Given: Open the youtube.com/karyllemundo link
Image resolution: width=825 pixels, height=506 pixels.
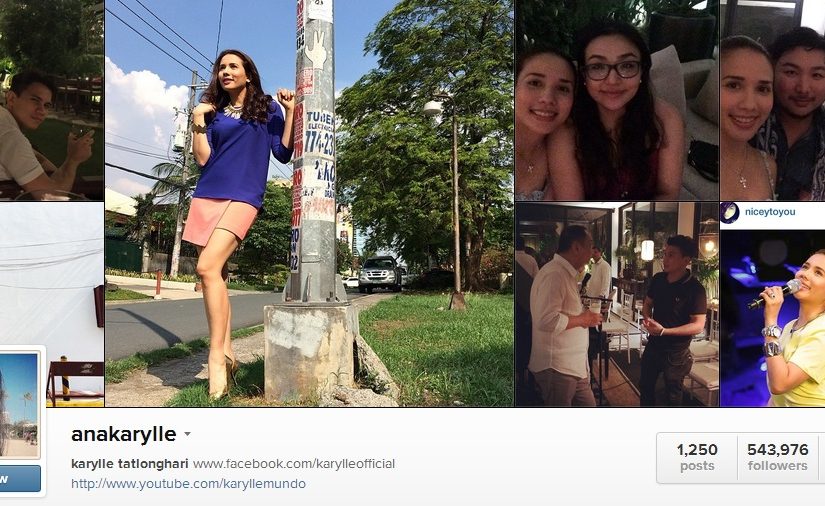Looking at the screenshot, I should tap(188, 483).
